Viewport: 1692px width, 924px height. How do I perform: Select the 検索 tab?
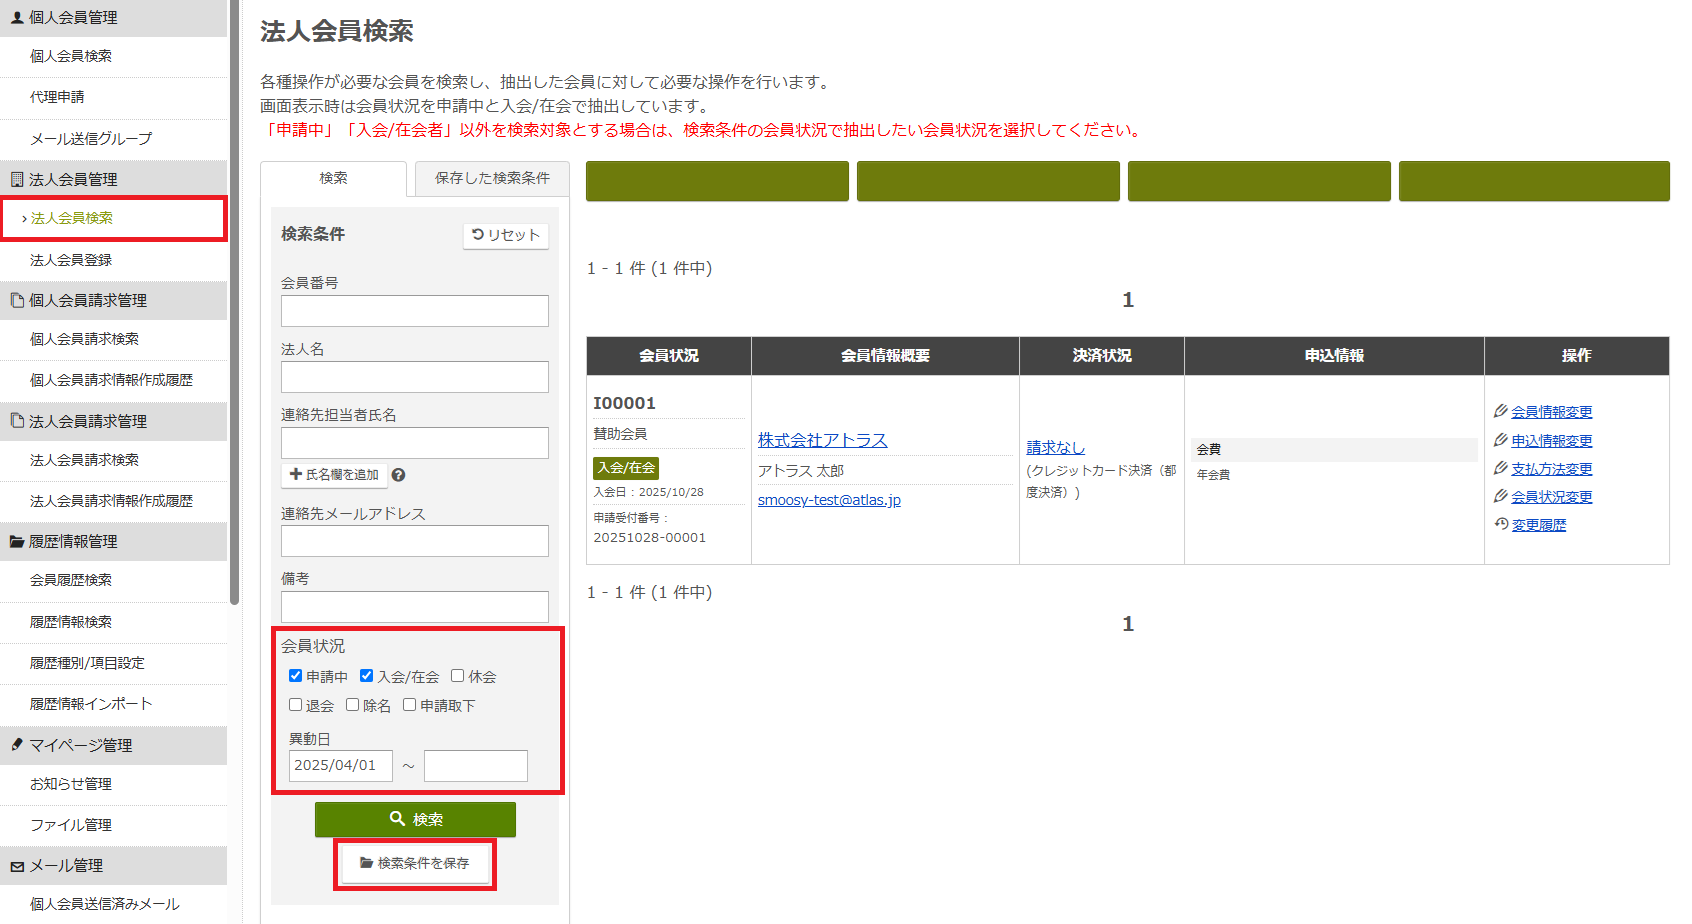(x=333, y=179)
